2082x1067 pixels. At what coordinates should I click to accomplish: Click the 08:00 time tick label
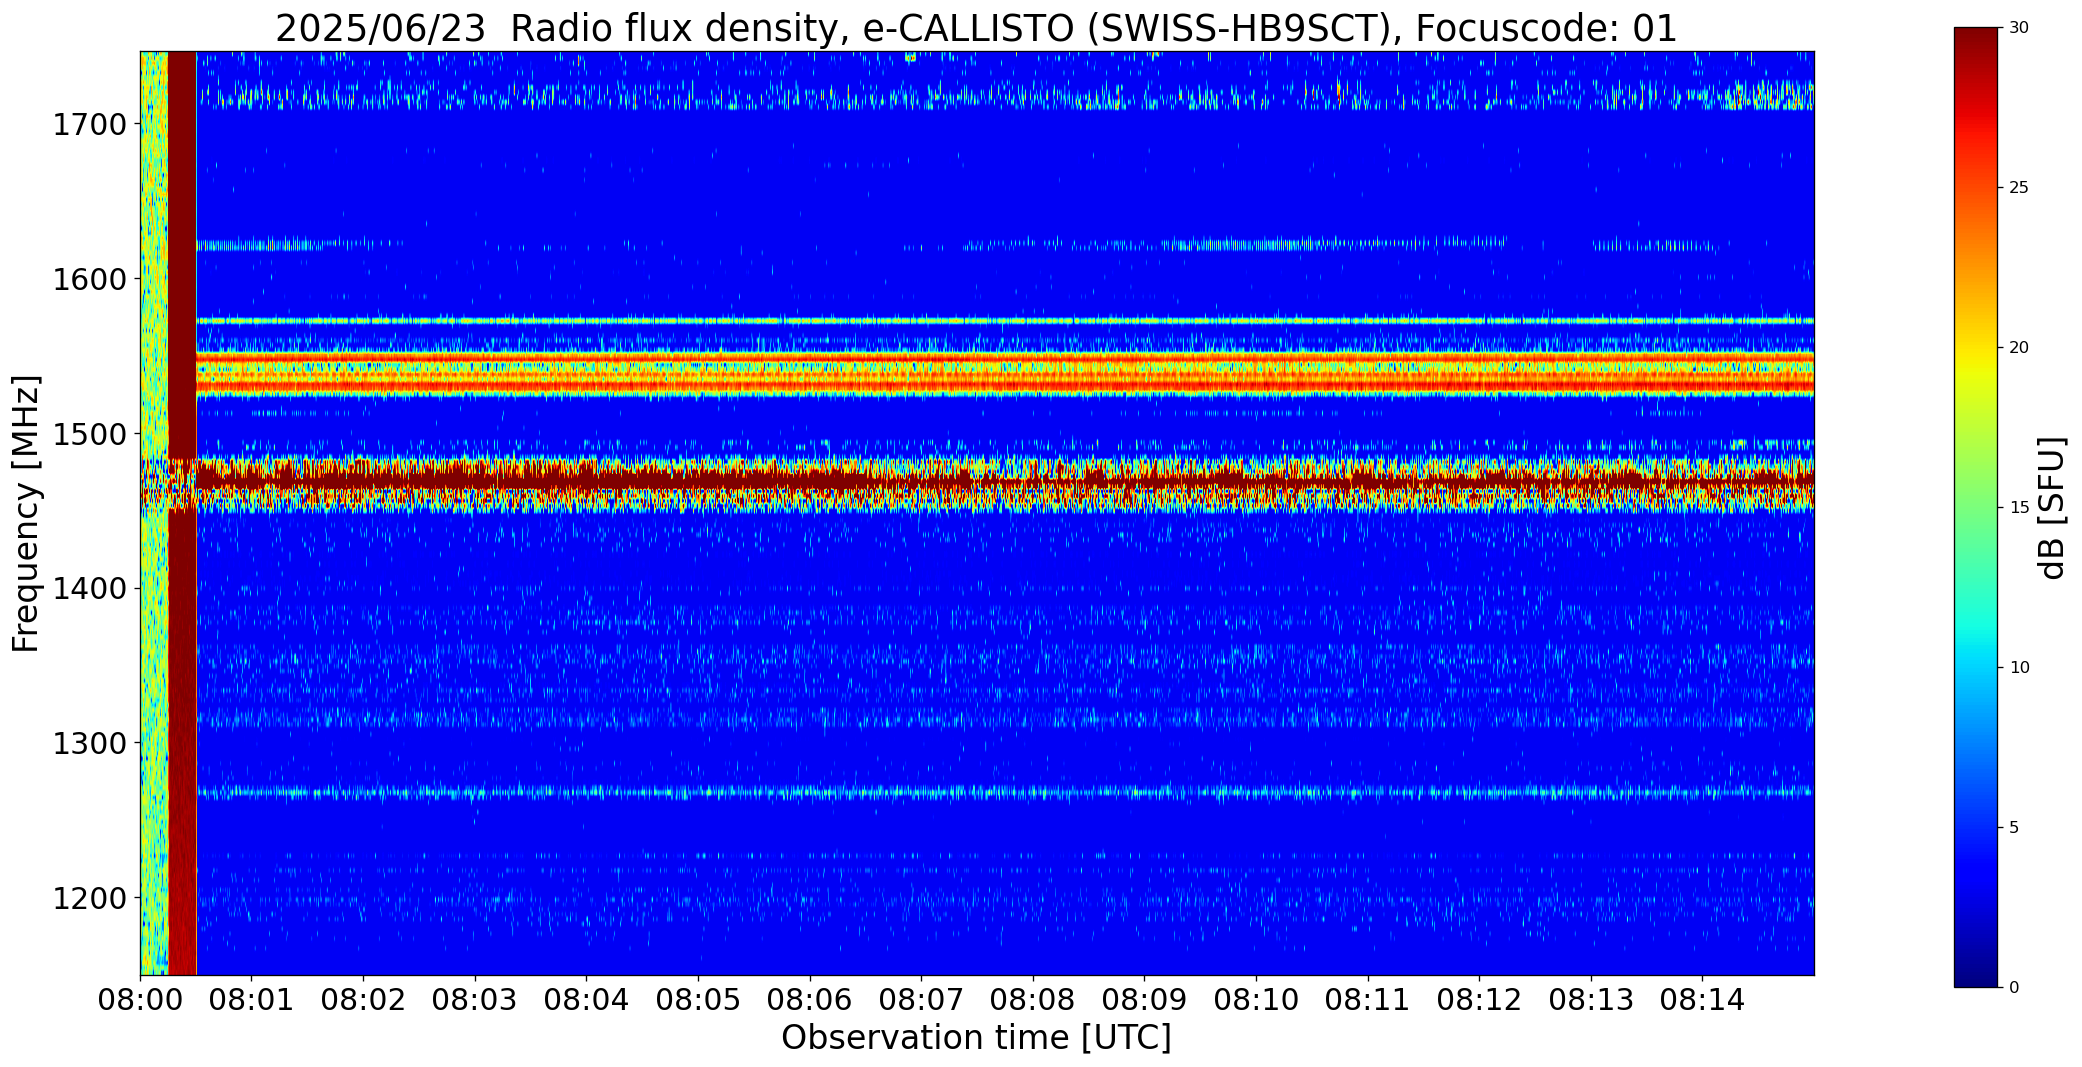click(140, 999)
